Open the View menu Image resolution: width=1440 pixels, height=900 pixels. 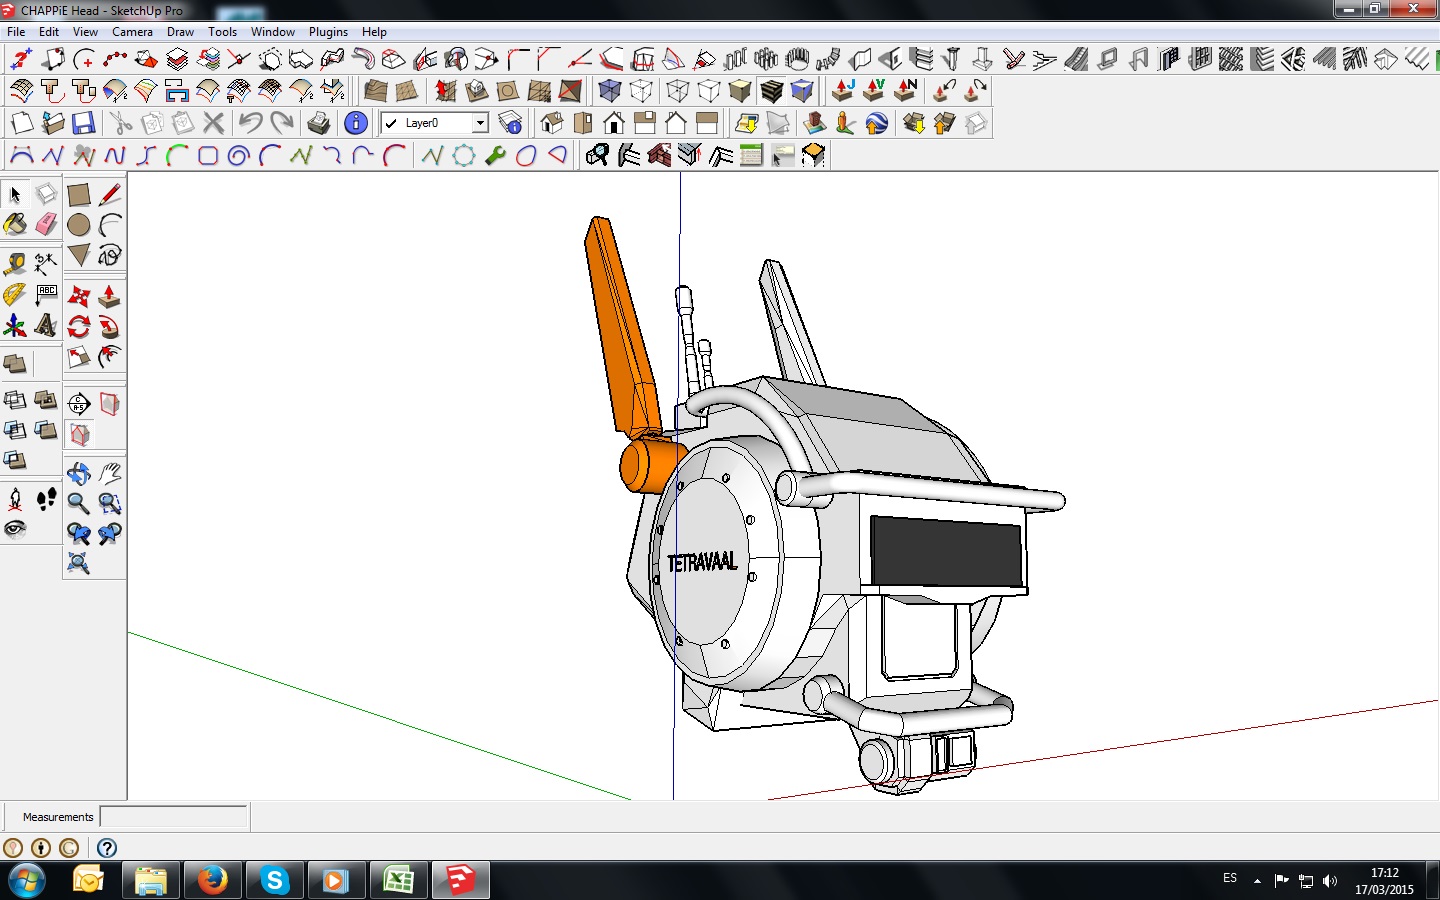[85, 32]
